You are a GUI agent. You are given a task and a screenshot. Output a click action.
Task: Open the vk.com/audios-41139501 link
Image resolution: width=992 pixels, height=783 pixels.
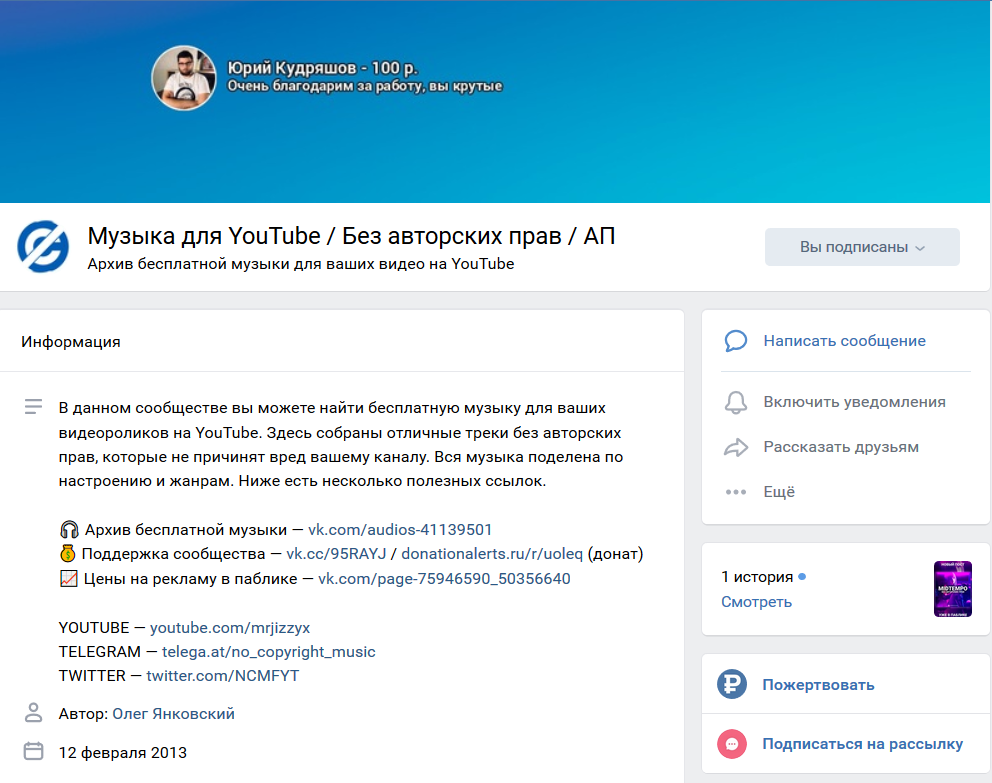click(x=400, y=529)
